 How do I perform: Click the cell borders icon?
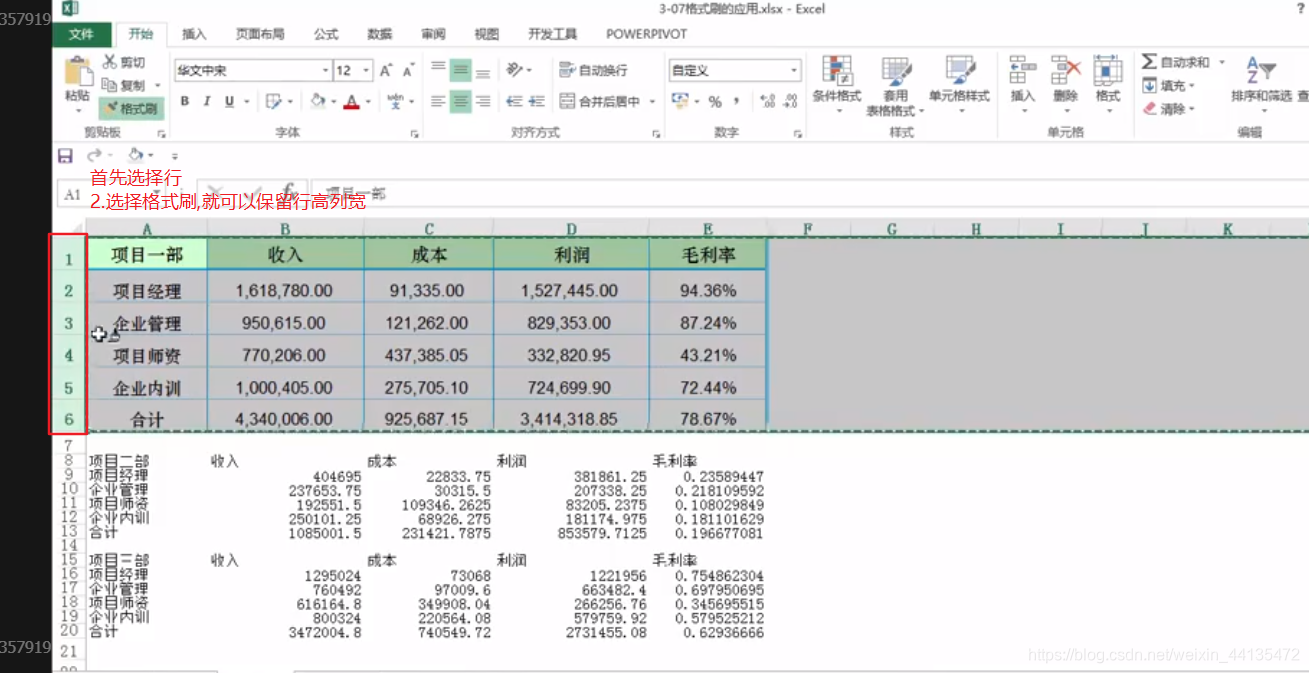(273, 101)
